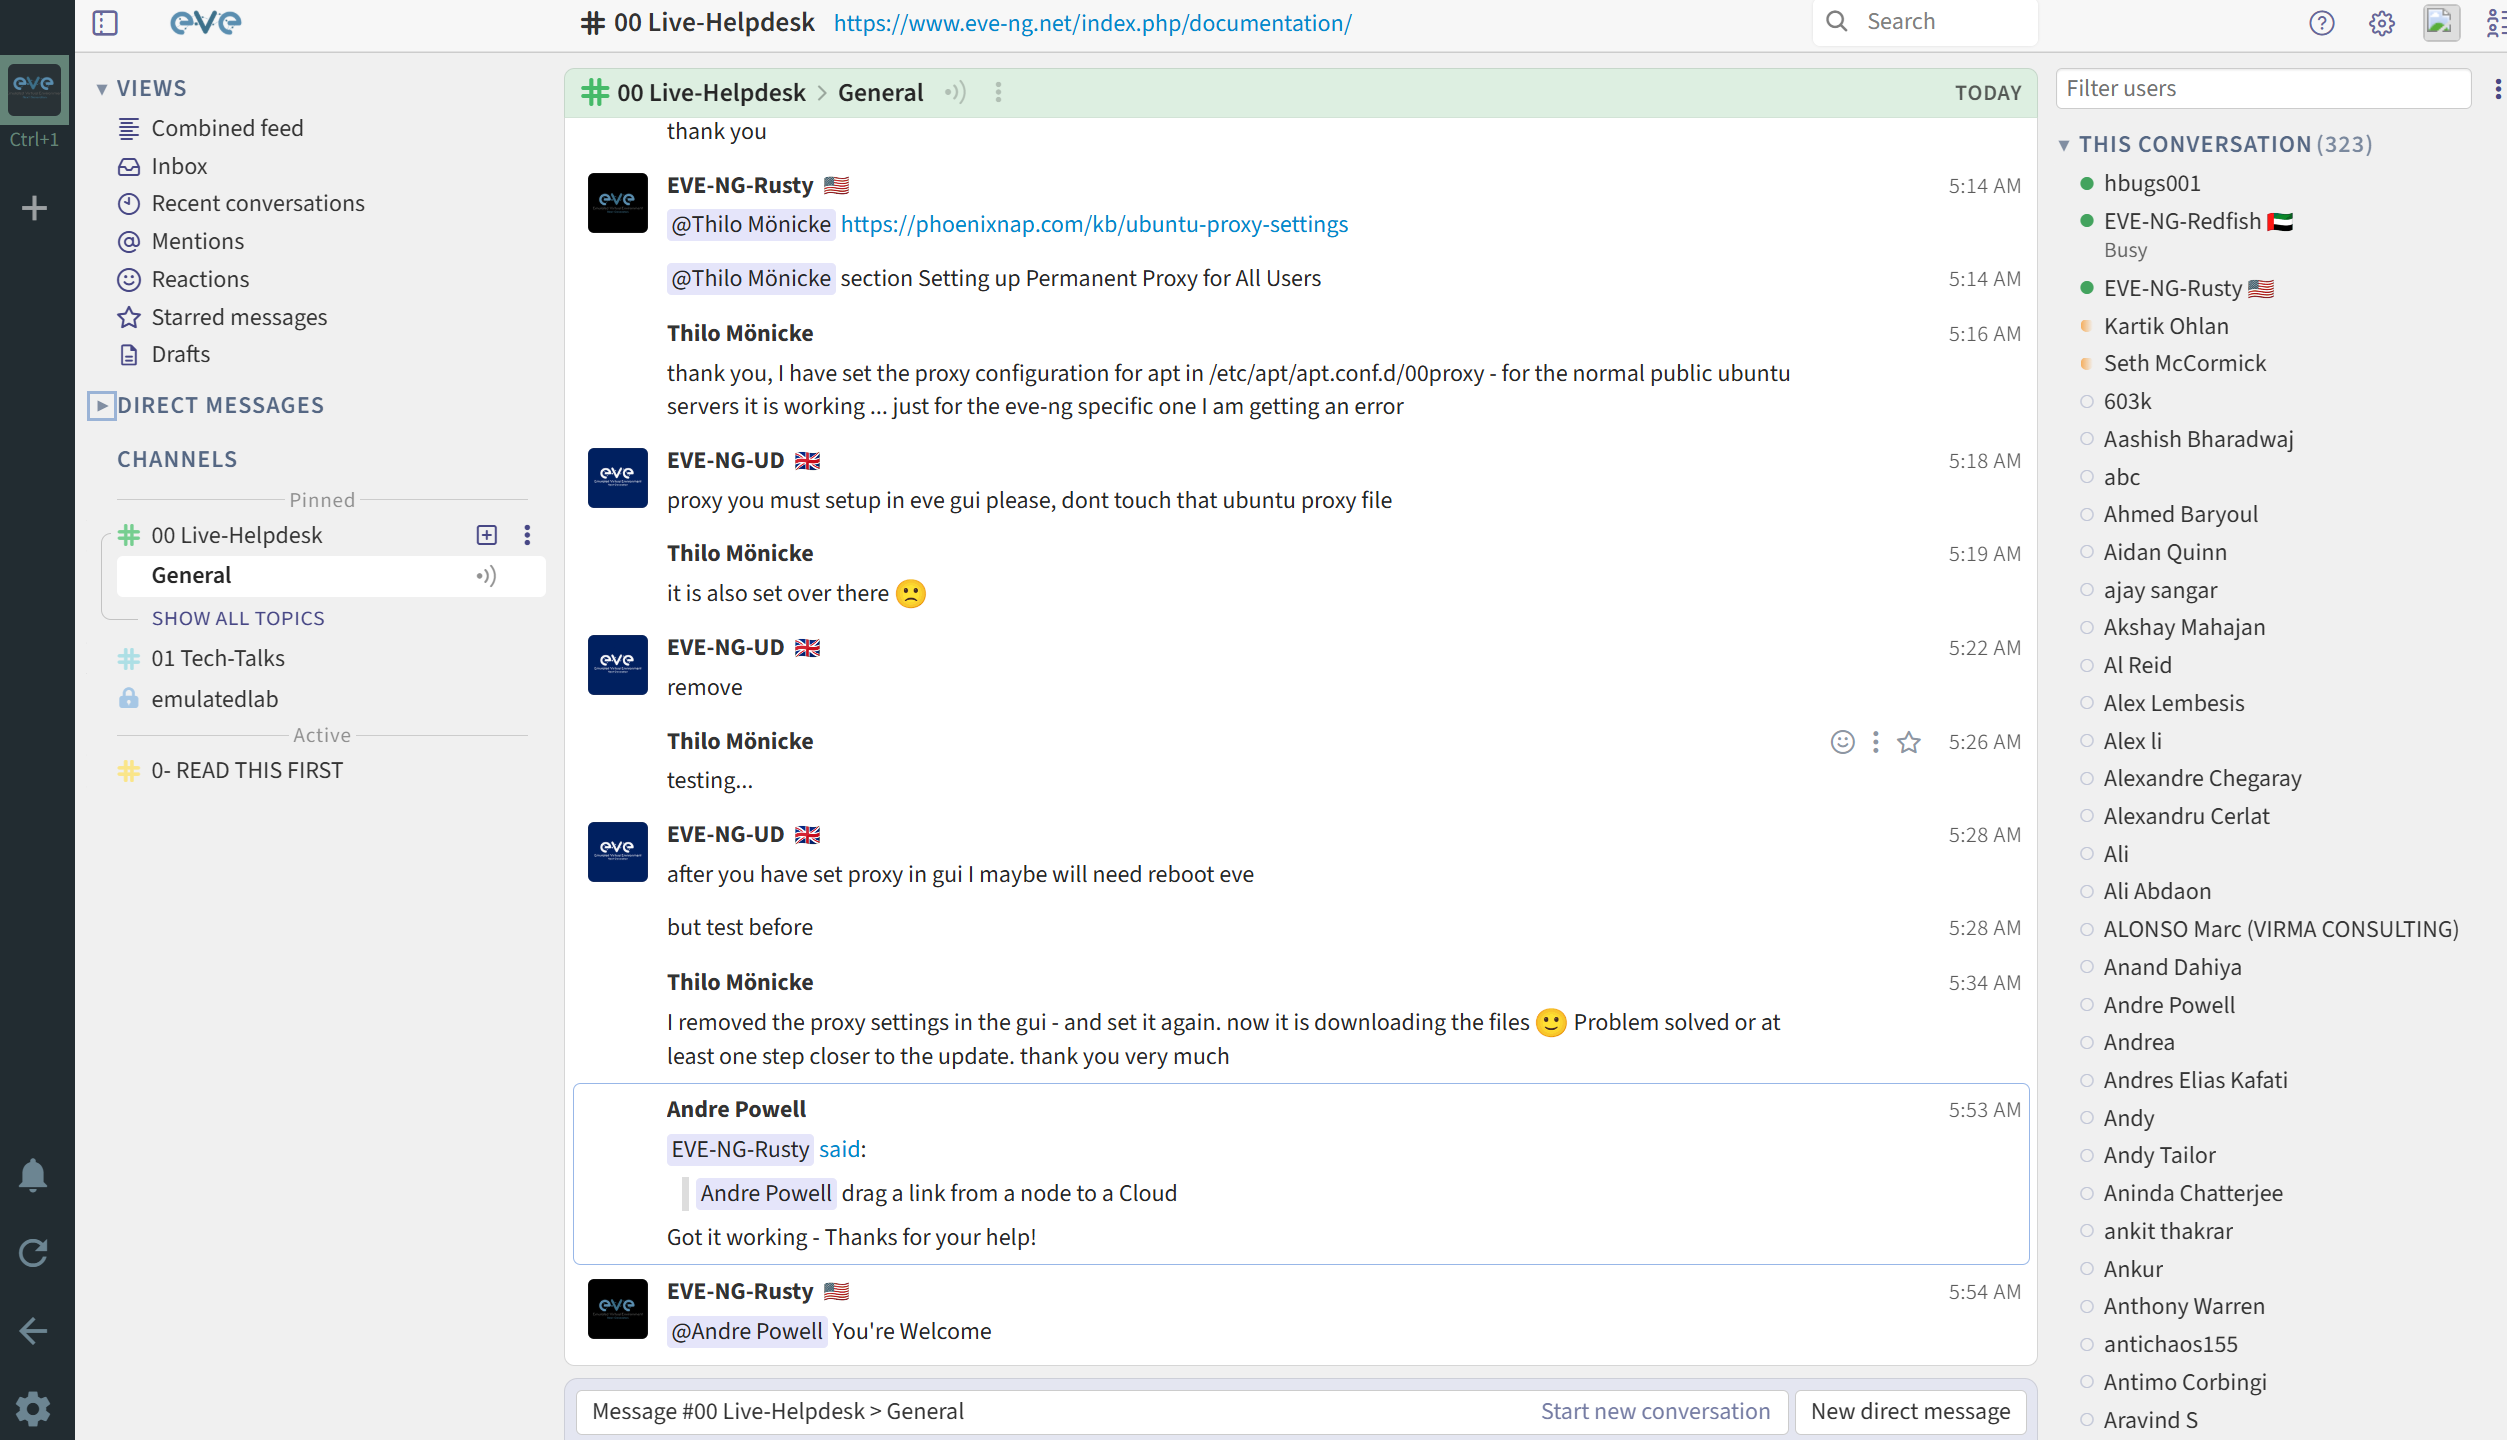Open the phoenixnap ubuntu proxy link
The image size is (2507, 1440).
coord(1094,224)
